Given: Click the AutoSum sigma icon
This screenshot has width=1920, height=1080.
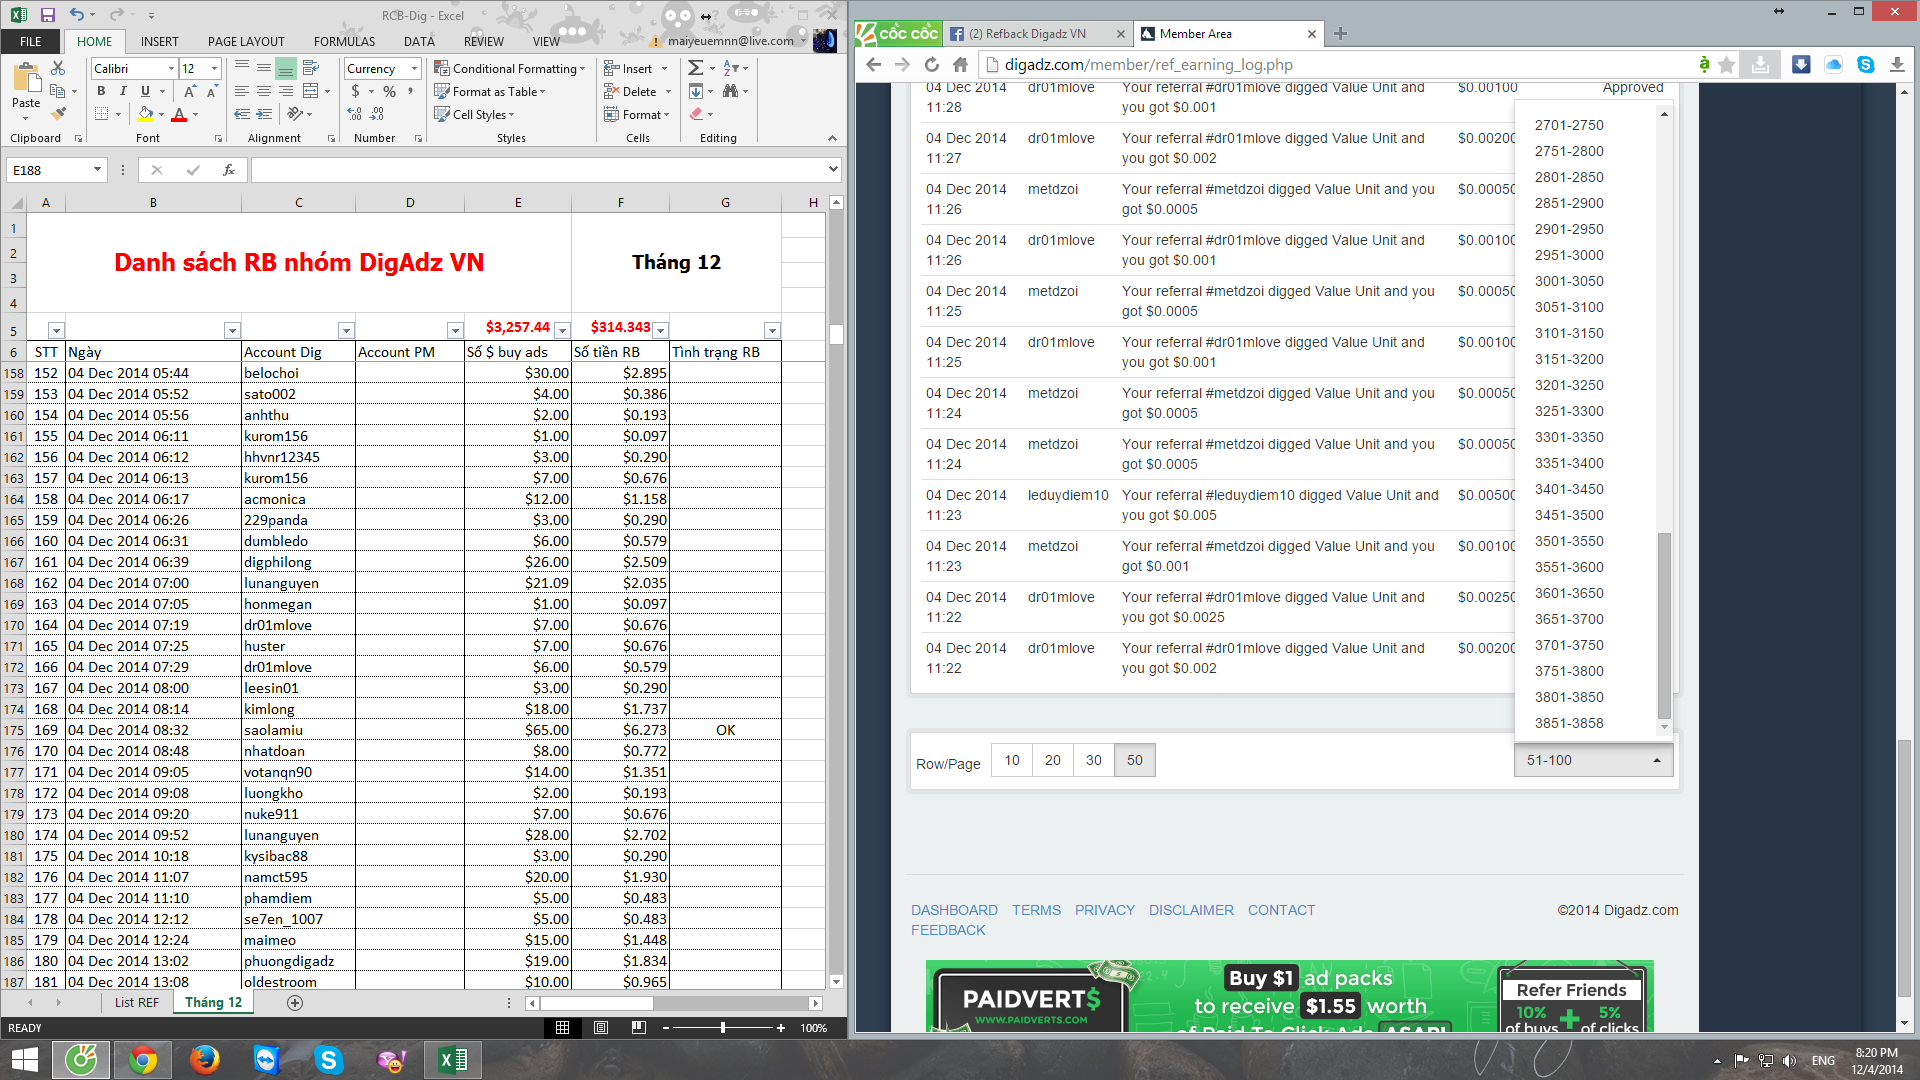Looking at the screenshot, I should [695, 68].
